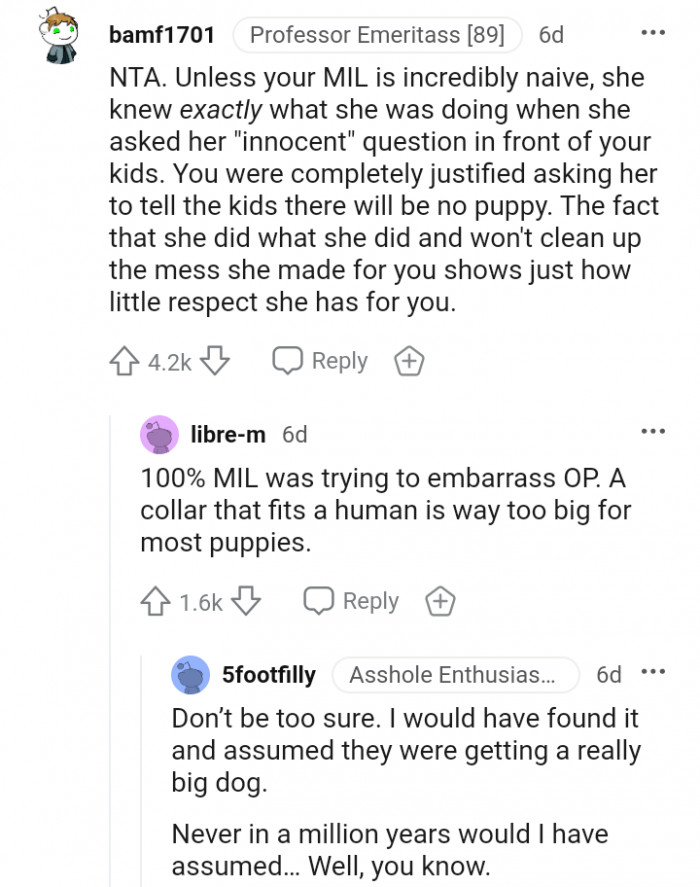700x887 pixels.
Task: Open more options for 5footfilly's comment
Action: pos(653,673)
